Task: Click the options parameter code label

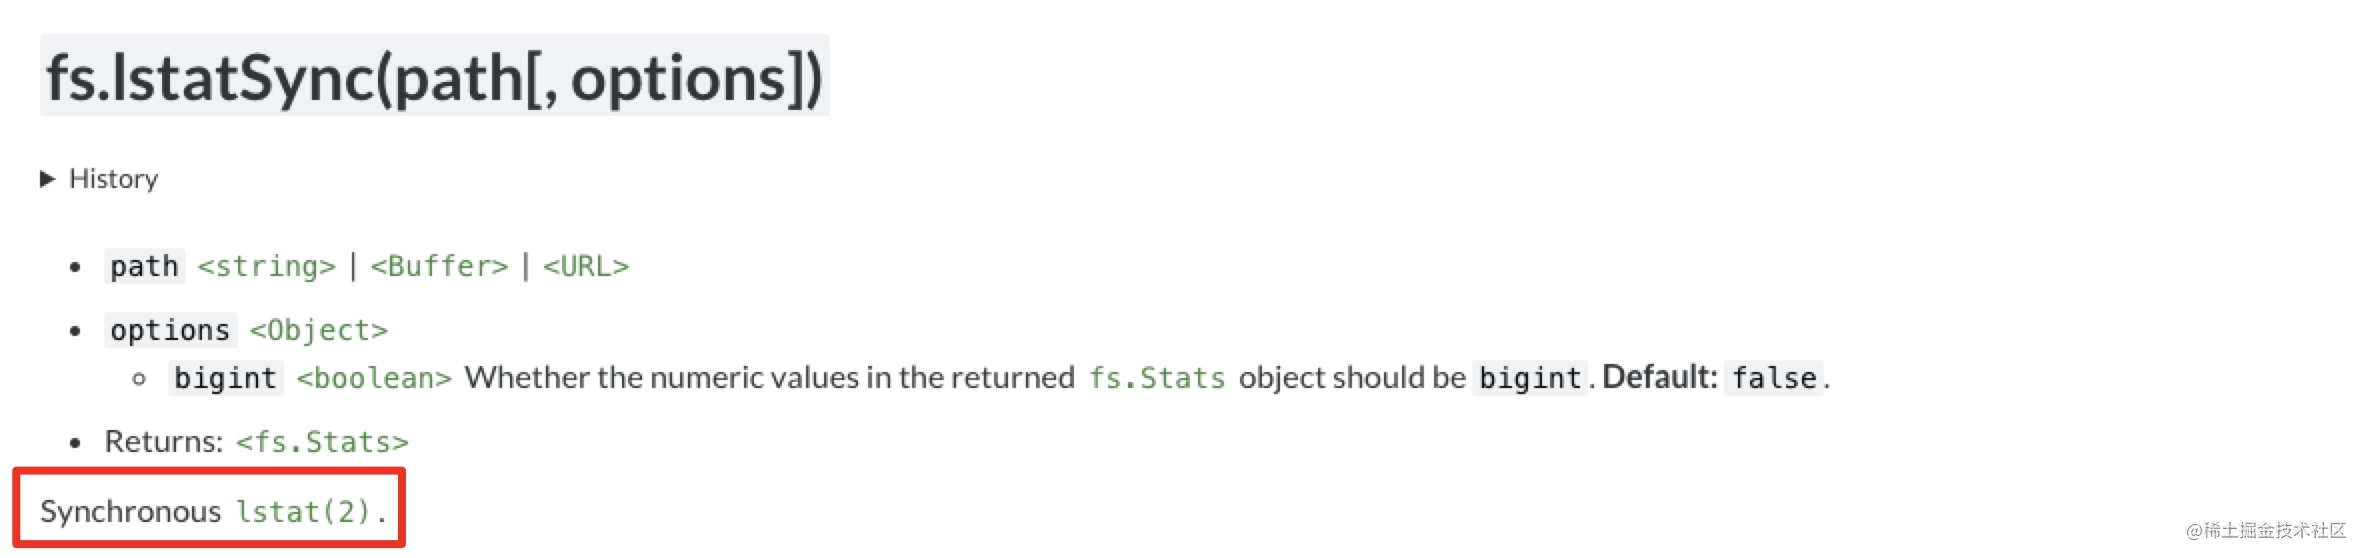Action: tap(170, 330)
